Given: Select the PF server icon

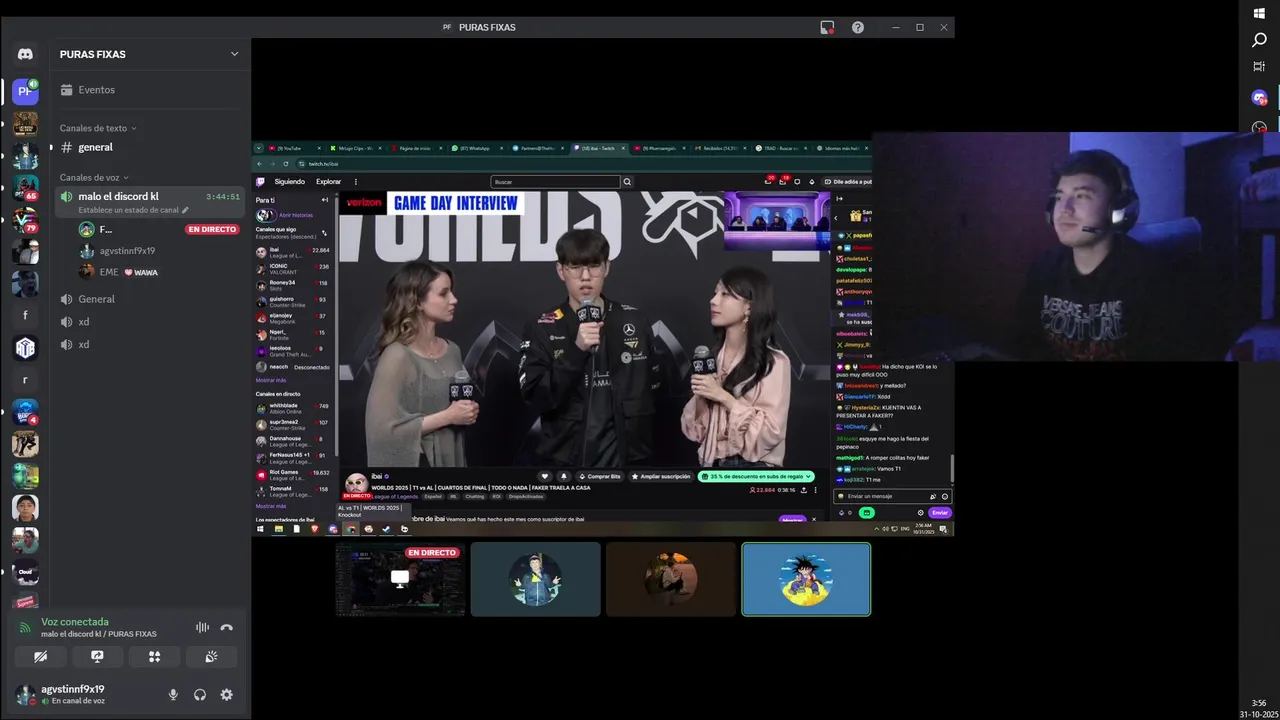Looking at the screenshot, I should [25, 91].
